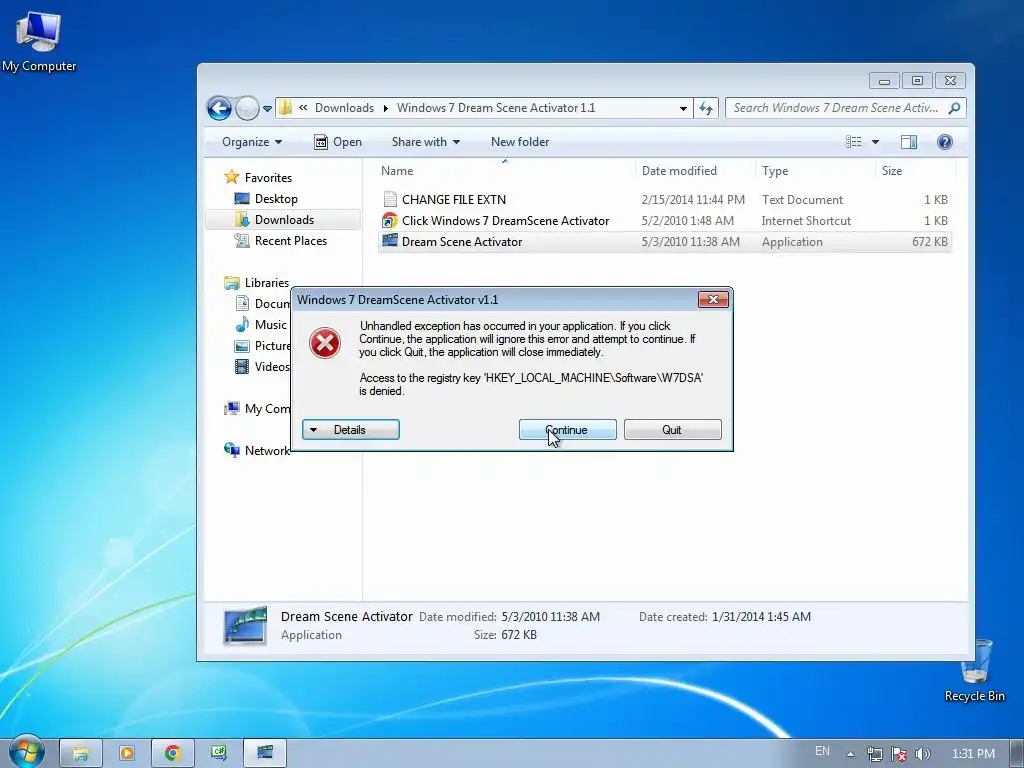The height and width of the screenshot is (768, 1024).
Task: Click the Dream Scene Activator file icon
Action: click(390, 241)
